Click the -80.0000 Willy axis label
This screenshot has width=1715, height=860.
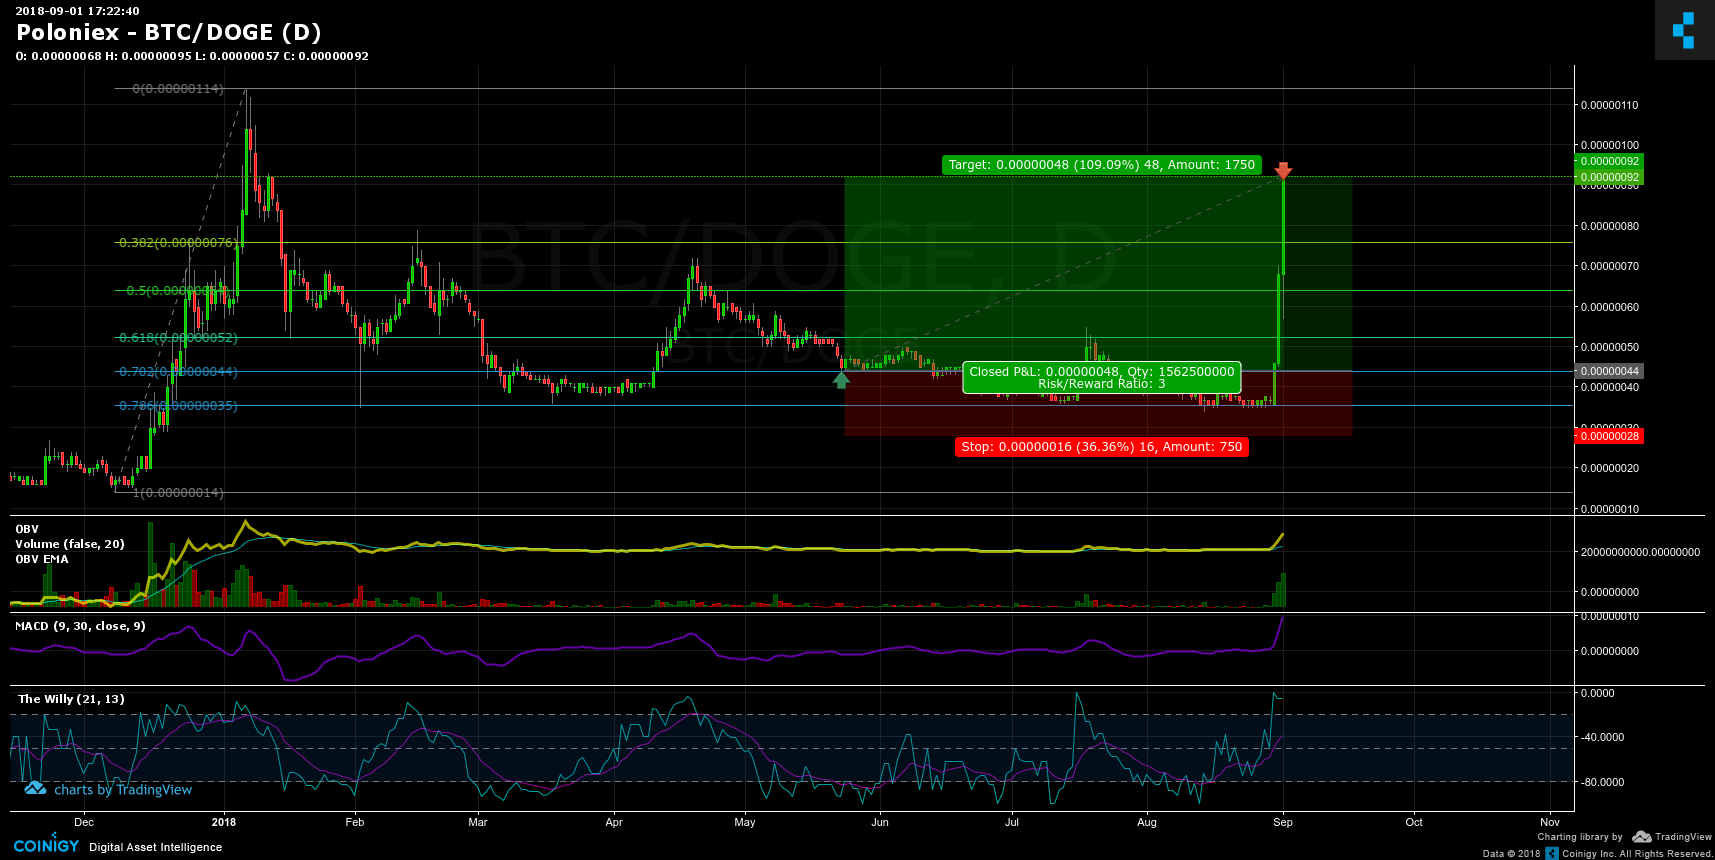[x=1602, y=782]
